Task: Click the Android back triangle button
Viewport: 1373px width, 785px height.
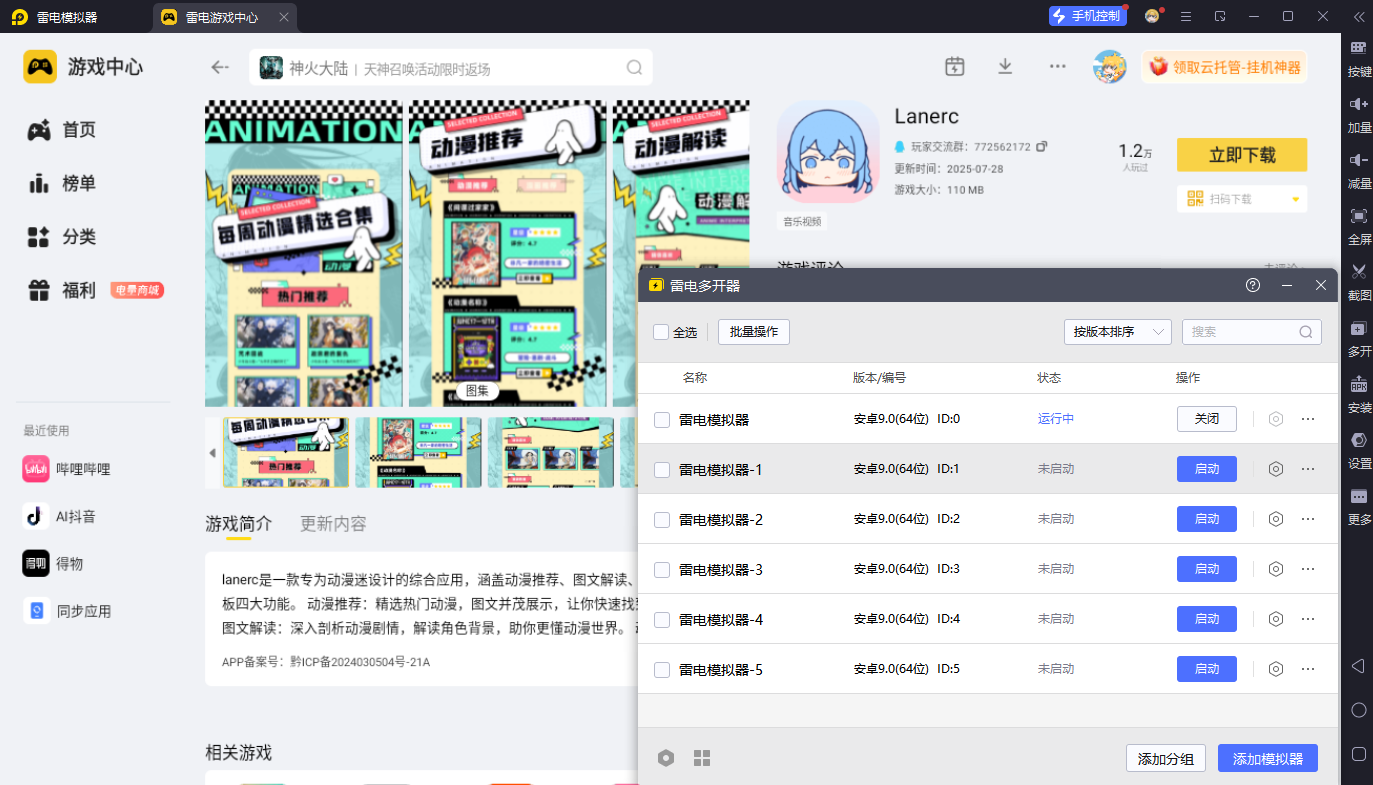Action: tap(1358, 666)
